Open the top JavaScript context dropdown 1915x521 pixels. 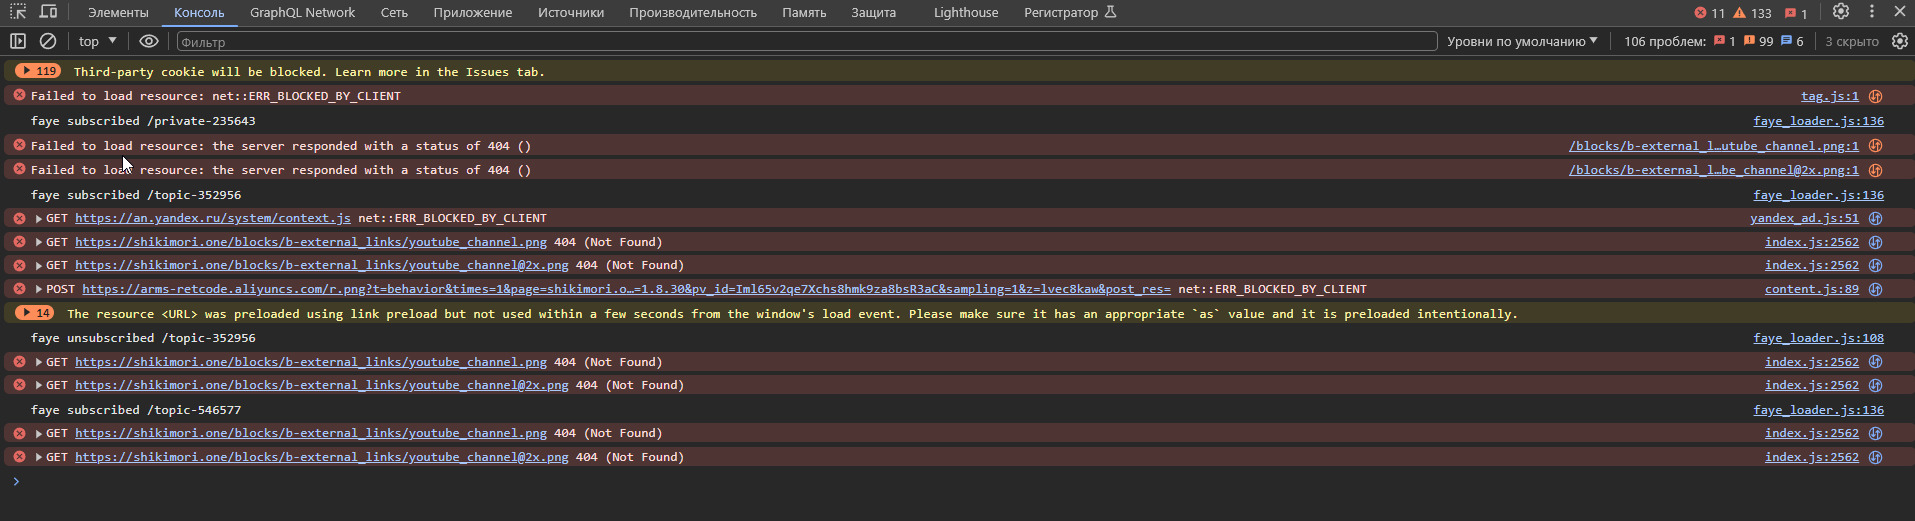97,41
